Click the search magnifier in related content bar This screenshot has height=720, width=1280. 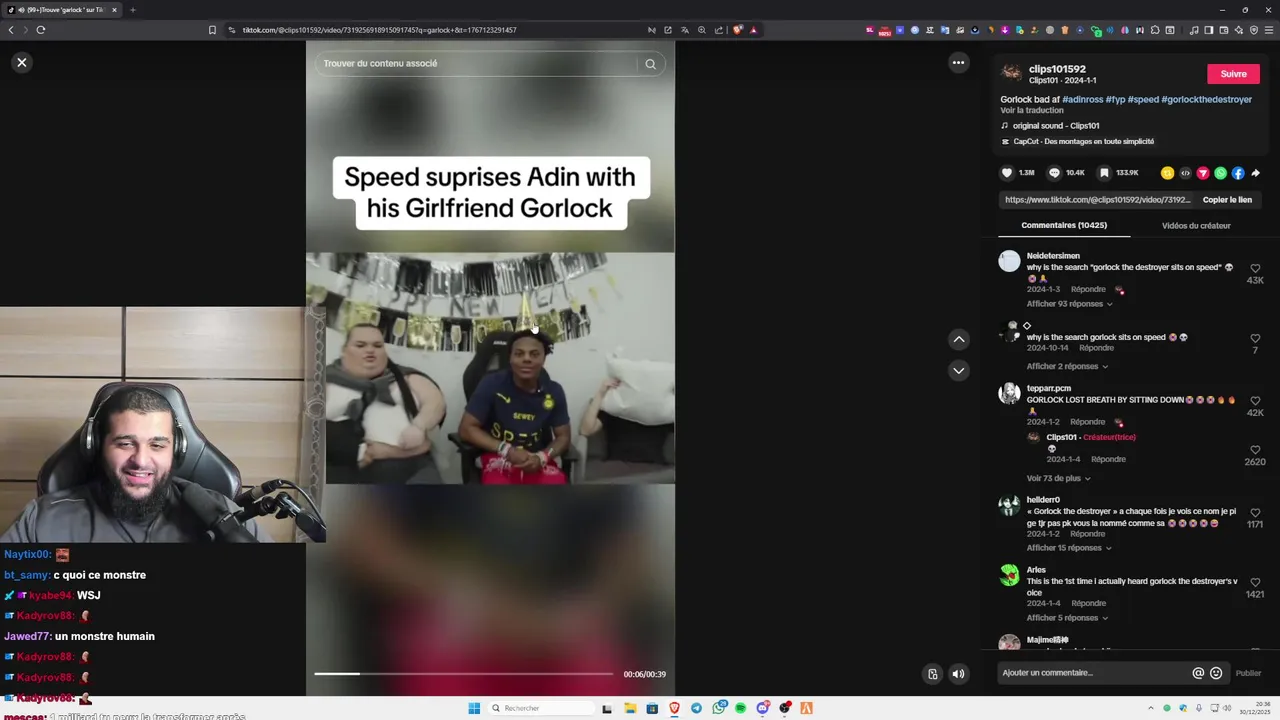tap(650, 64)
